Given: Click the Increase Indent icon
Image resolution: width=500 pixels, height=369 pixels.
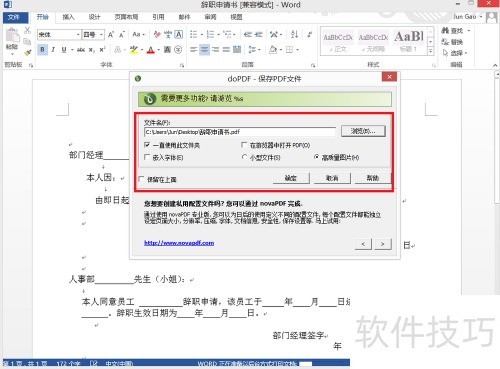Looking at the screenshot, I should coord(259,34).
